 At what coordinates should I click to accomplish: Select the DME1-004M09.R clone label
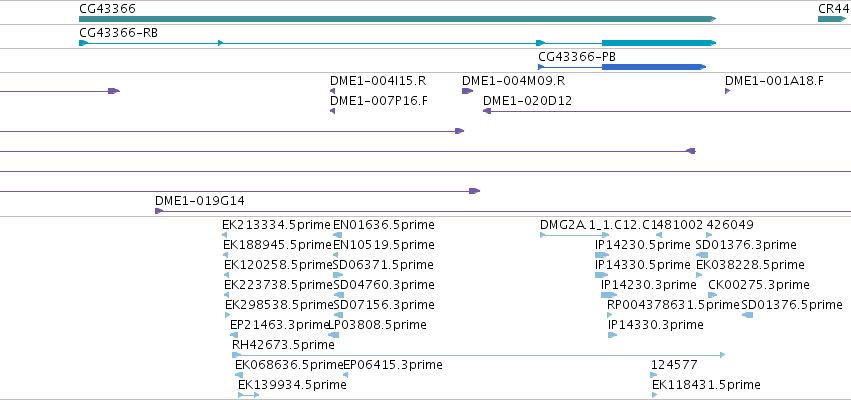coord(513,81)
